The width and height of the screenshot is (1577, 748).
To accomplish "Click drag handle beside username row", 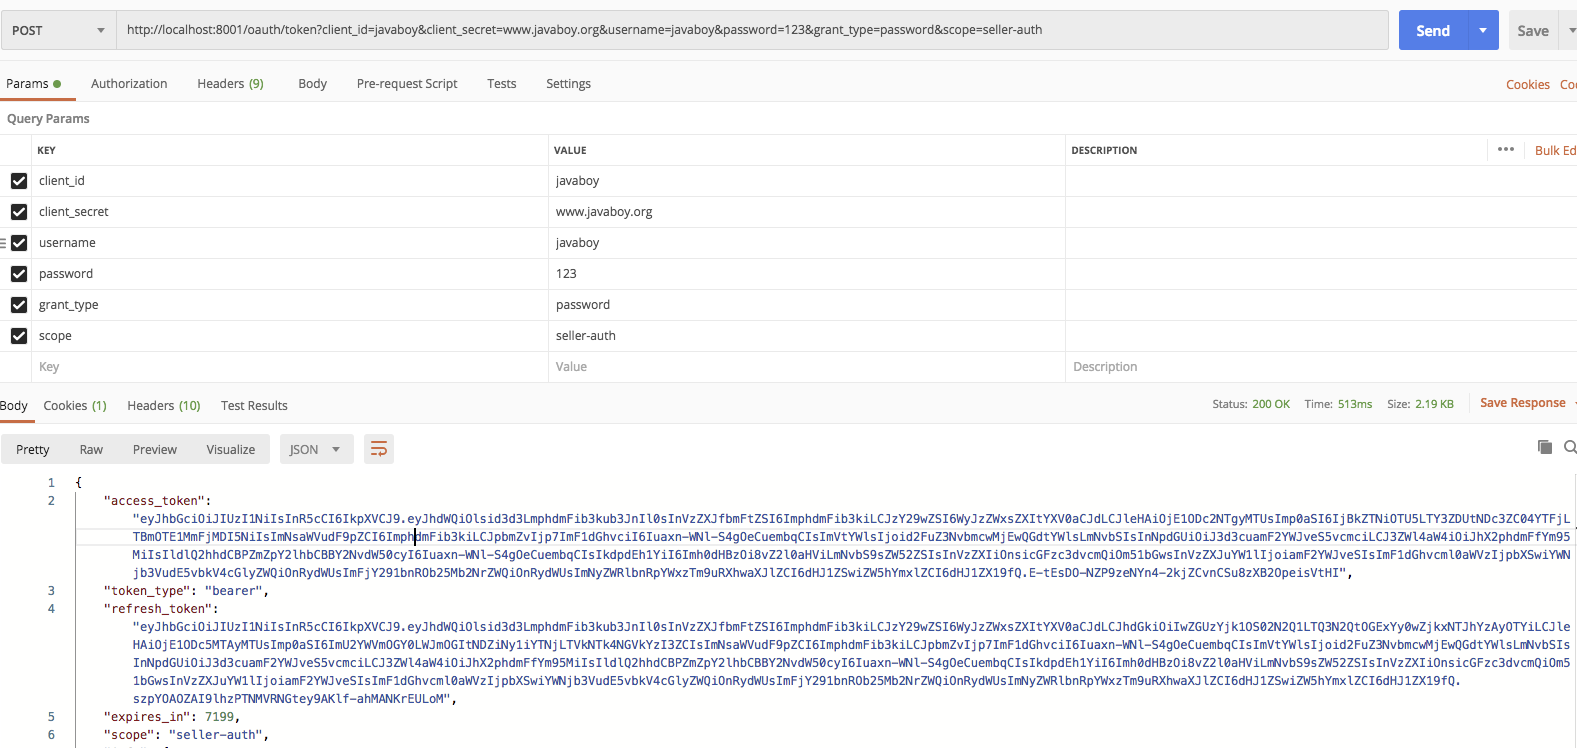I will point(3,243).
